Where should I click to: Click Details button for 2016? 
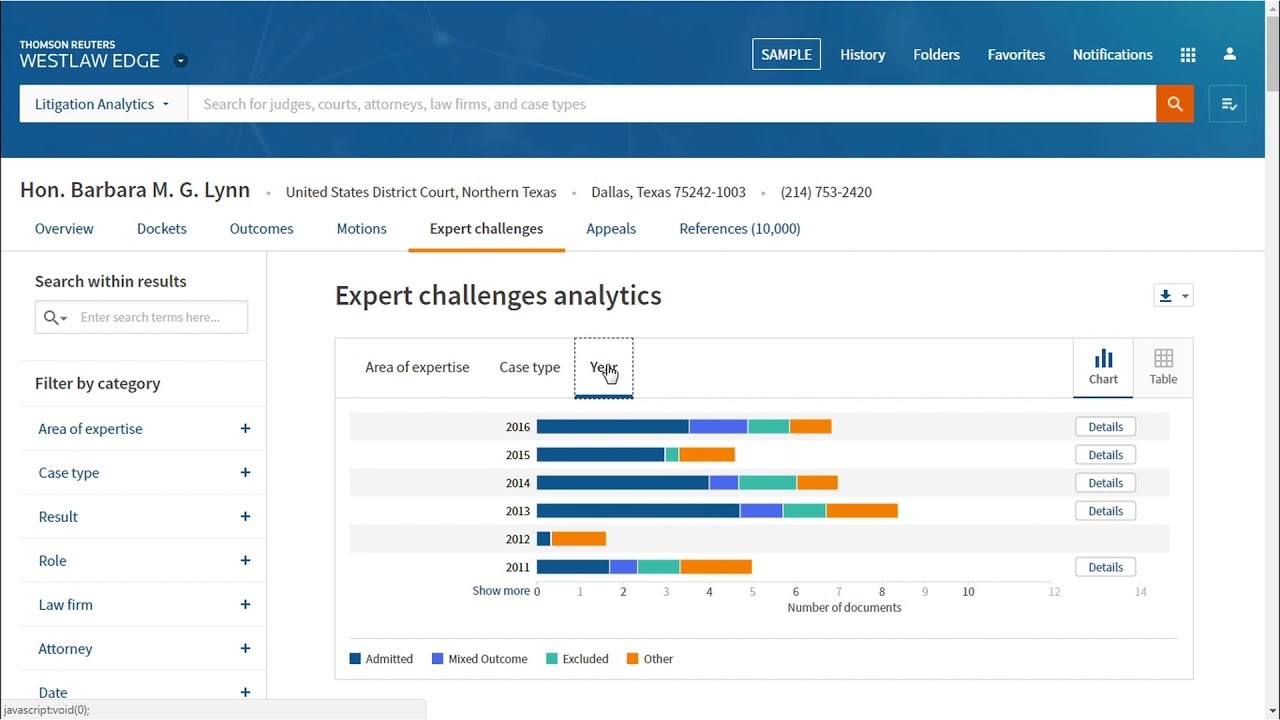click(1105, 427)
